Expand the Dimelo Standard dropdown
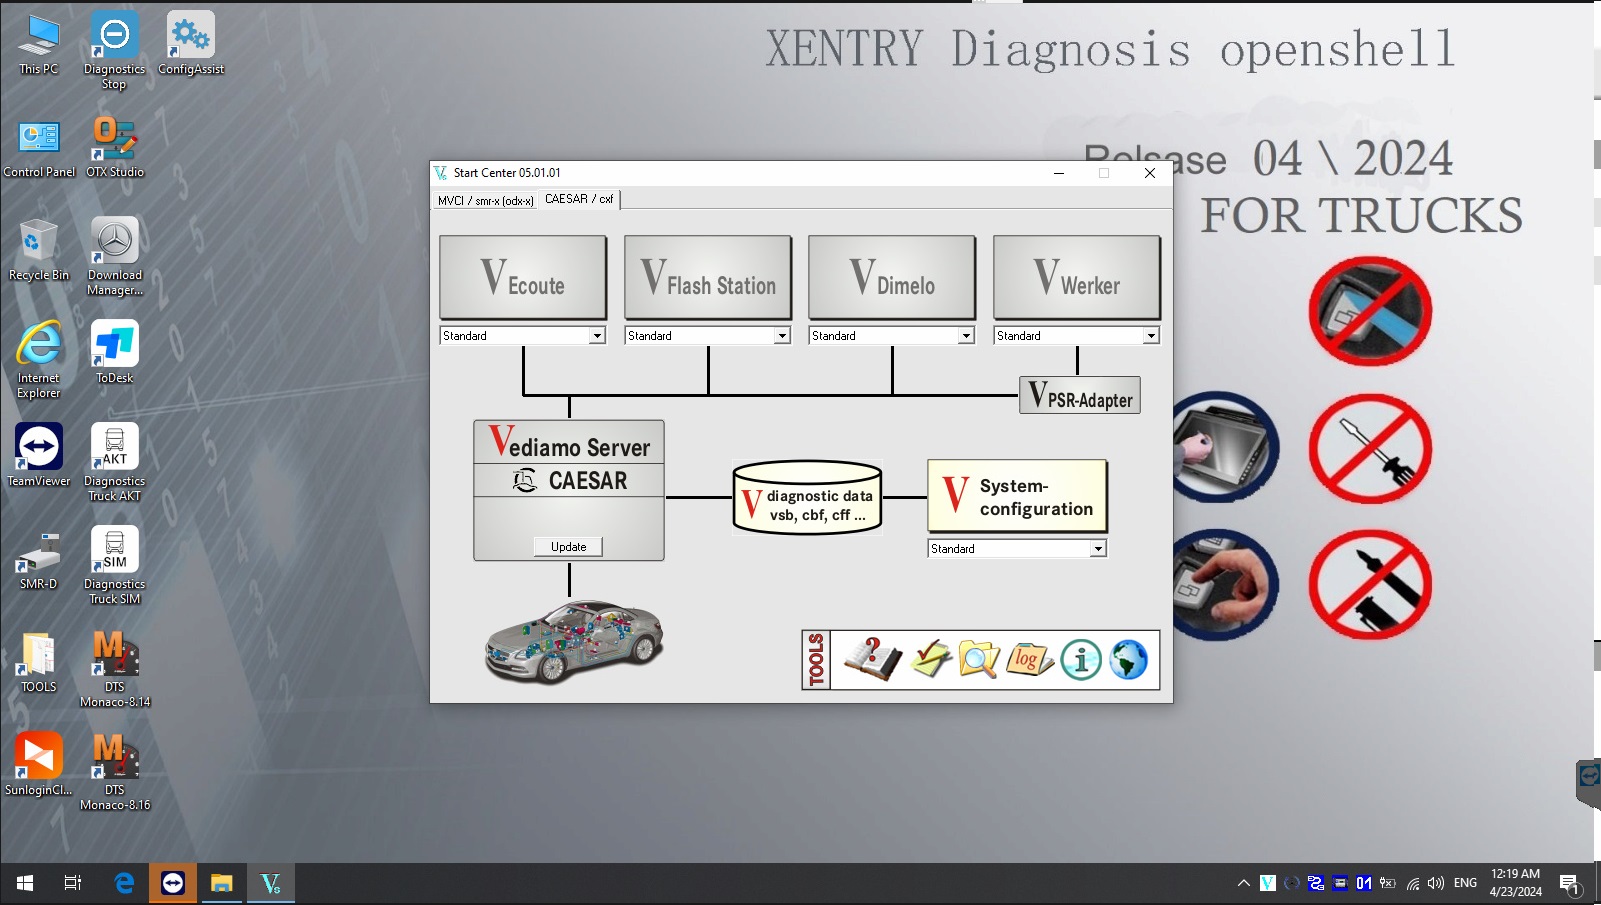The width and height of the screenshot is (1601, 905). tap(966, 336)
